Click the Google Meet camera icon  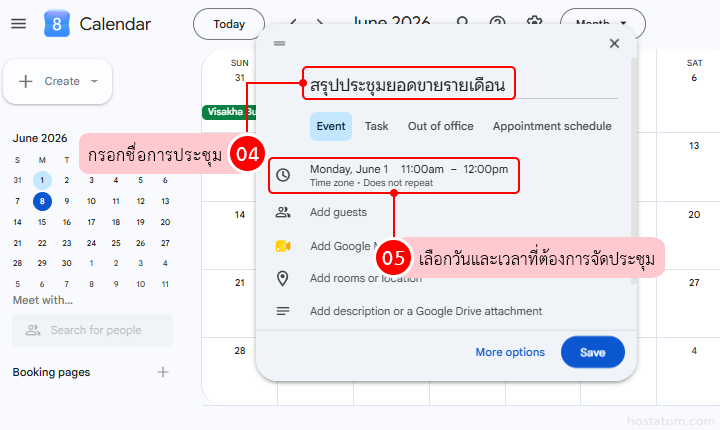[283, 246]
